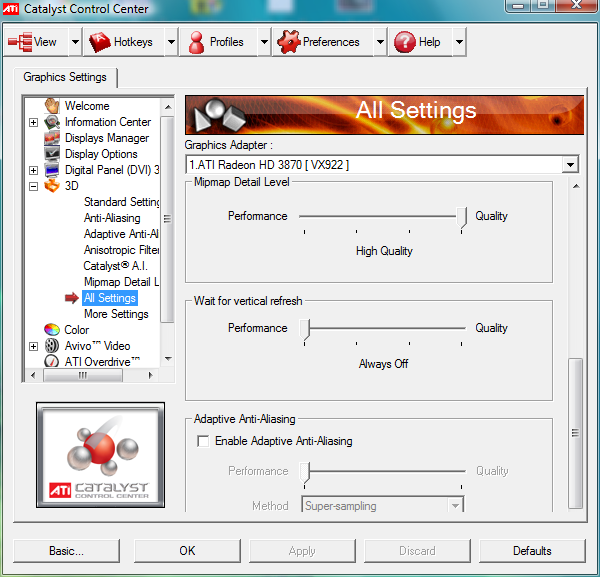Click the View toolbar button label
The width and height of the screenshot is (600, 577).
click(45, 42)
